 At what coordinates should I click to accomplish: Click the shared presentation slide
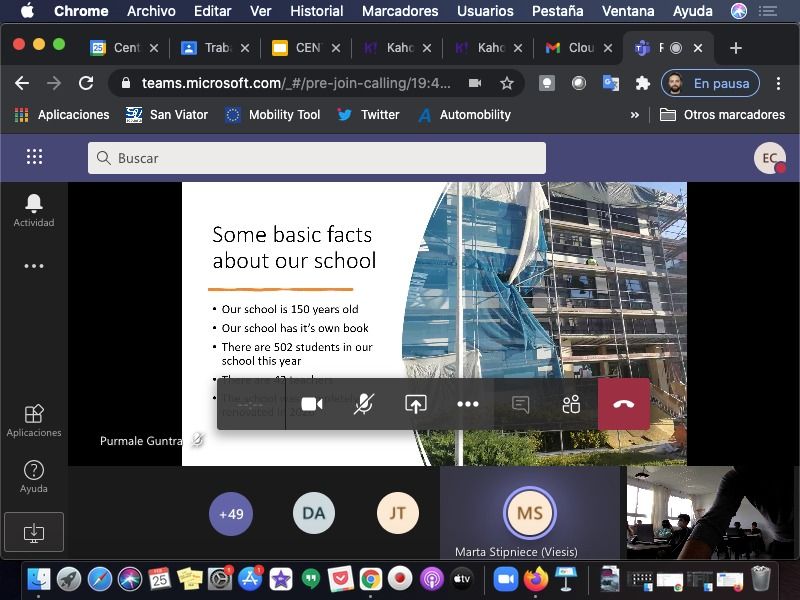(434, 323)
